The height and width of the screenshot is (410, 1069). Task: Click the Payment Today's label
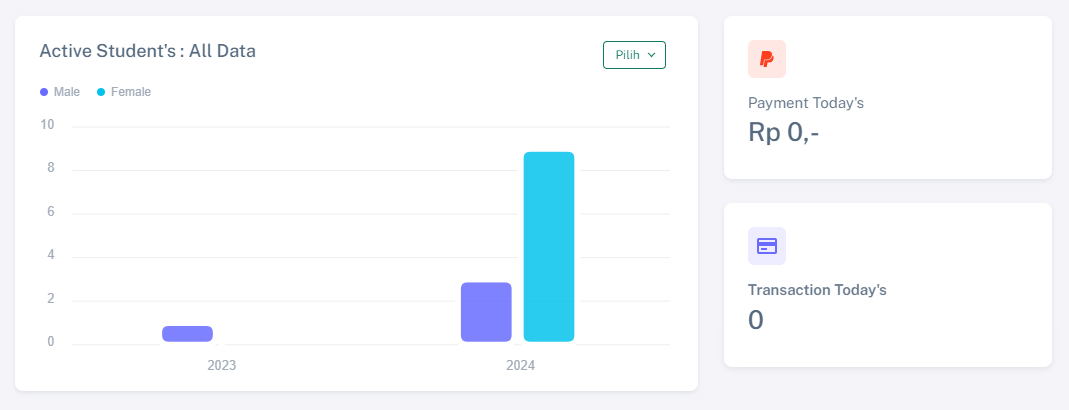(805, 103)
